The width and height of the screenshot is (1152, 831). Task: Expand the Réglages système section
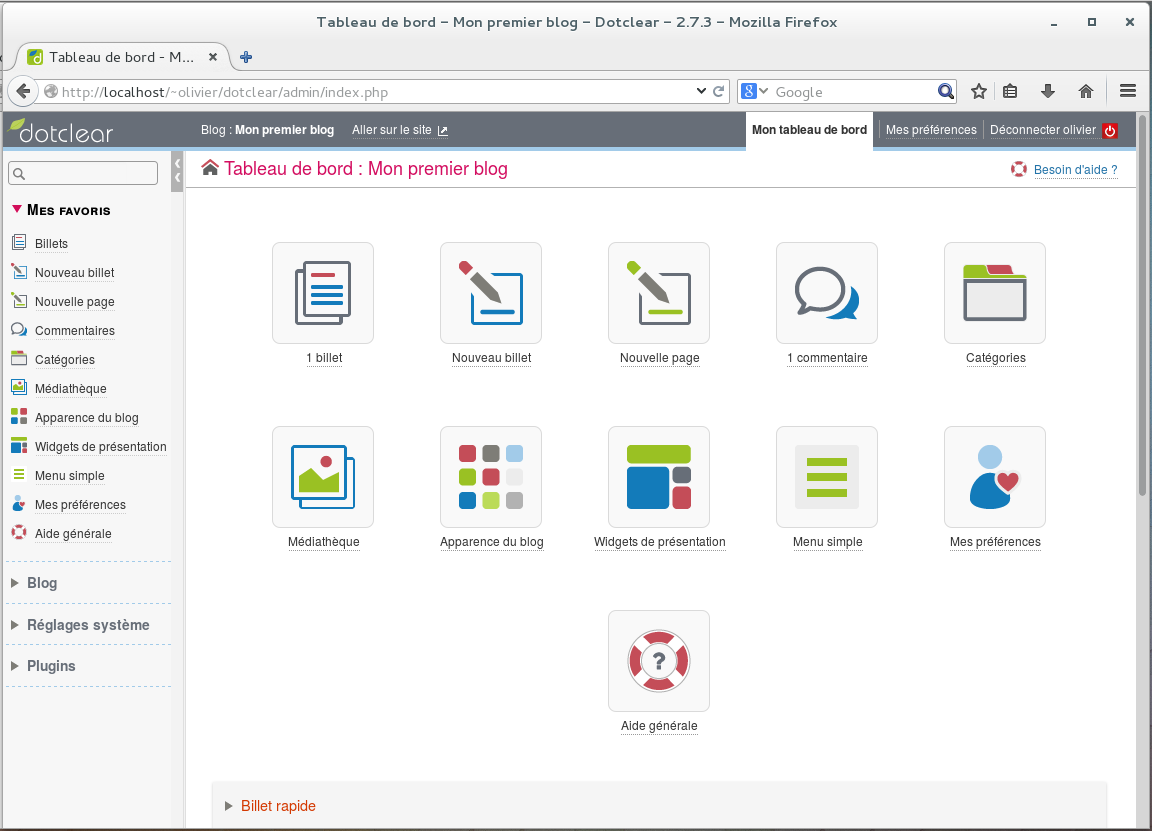[88, 625]
